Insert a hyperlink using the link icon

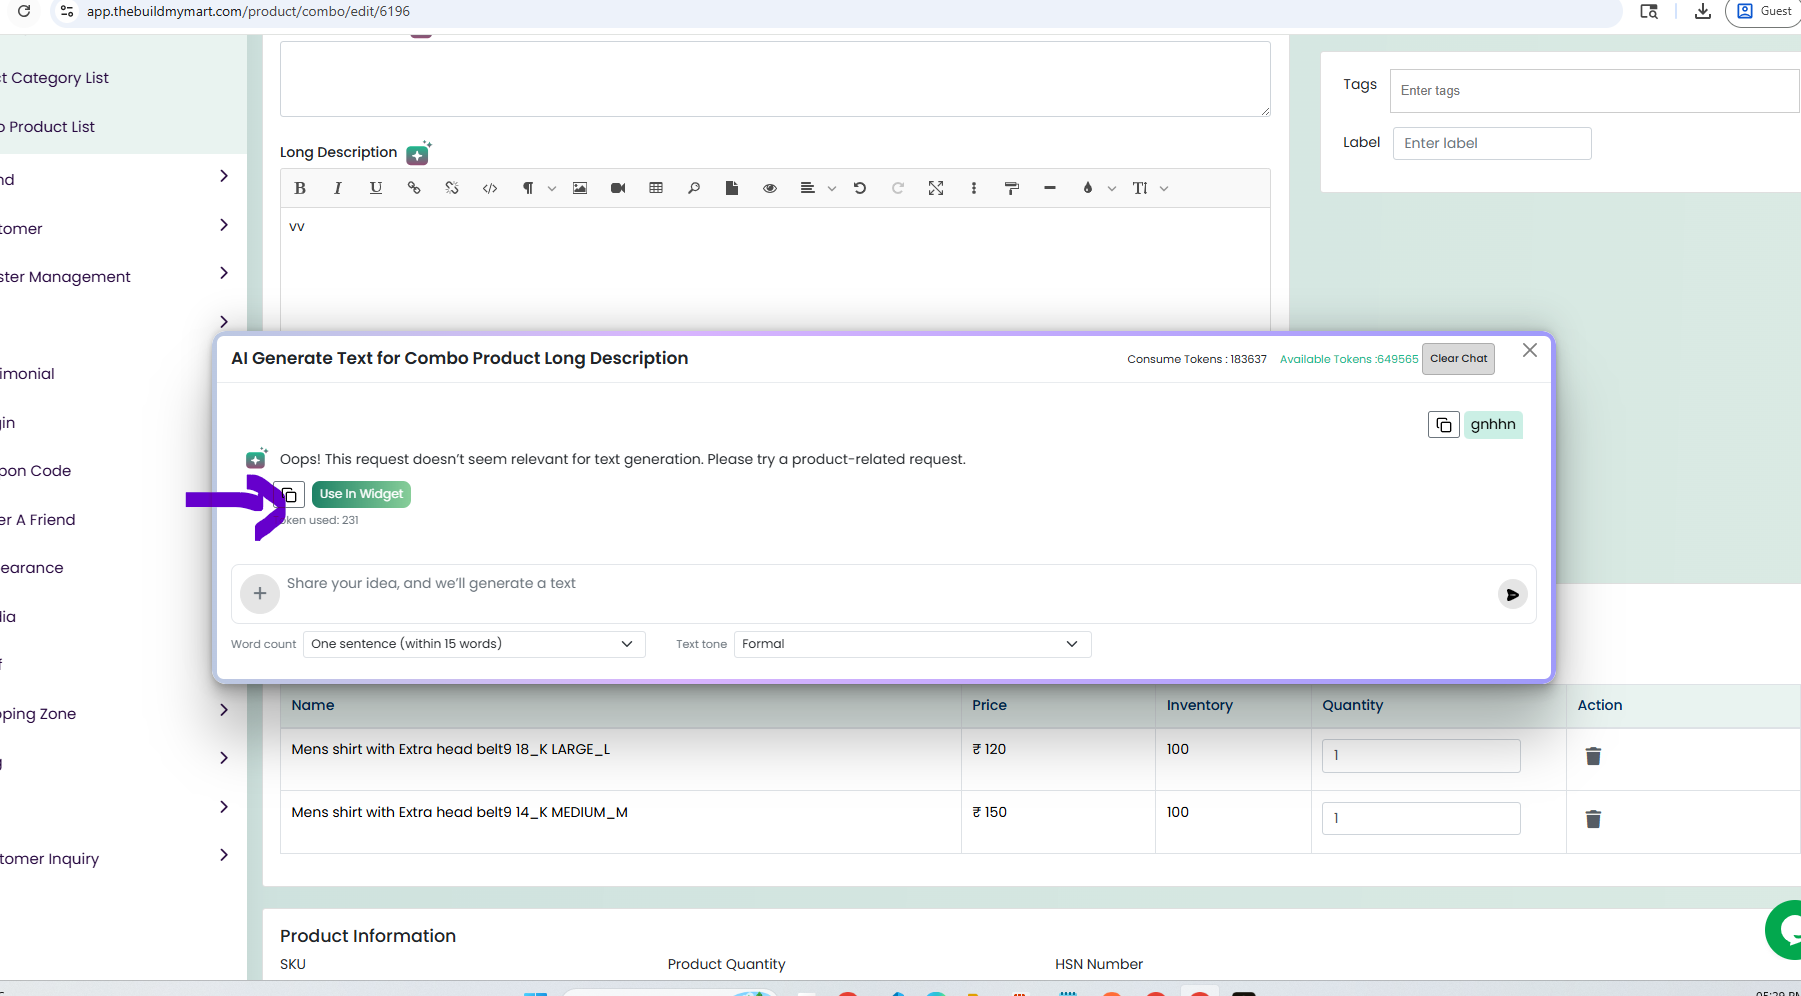(x=414, y=188)
